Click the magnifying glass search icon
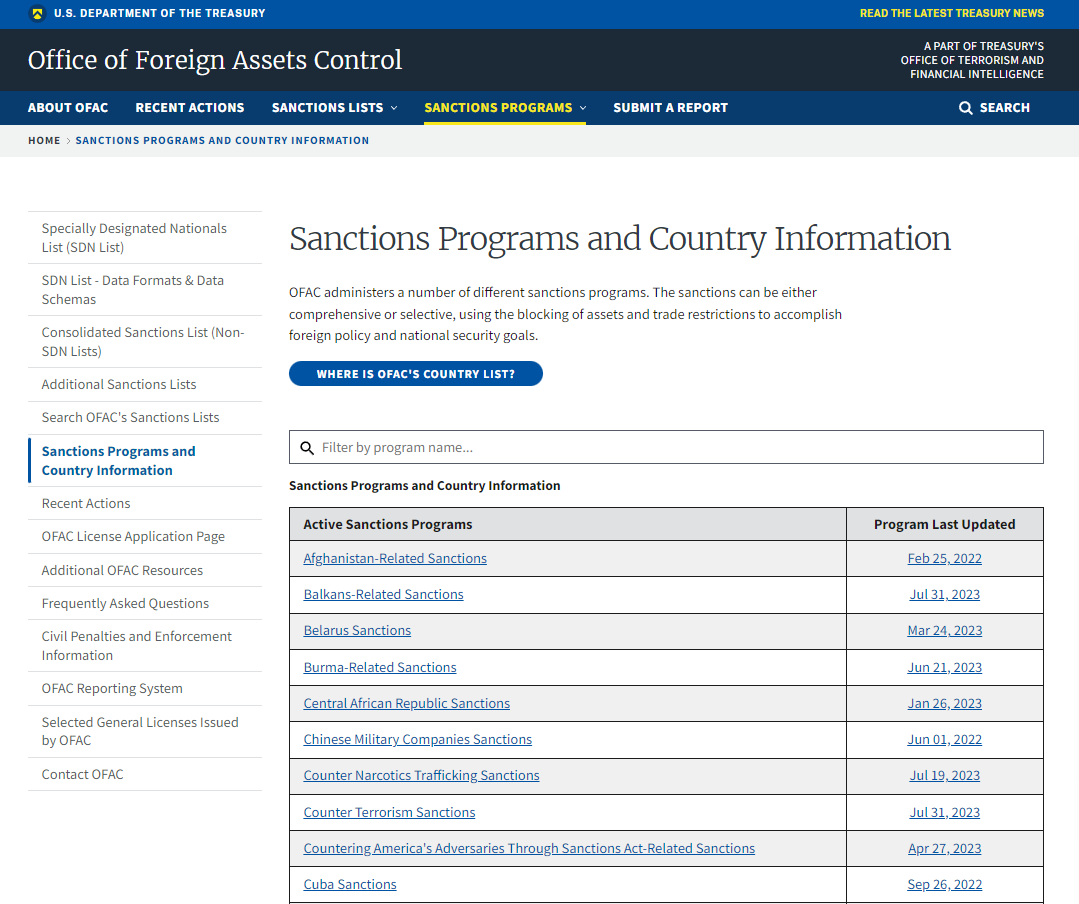Viewport: 1079px width, 904px height. [965, 108]
